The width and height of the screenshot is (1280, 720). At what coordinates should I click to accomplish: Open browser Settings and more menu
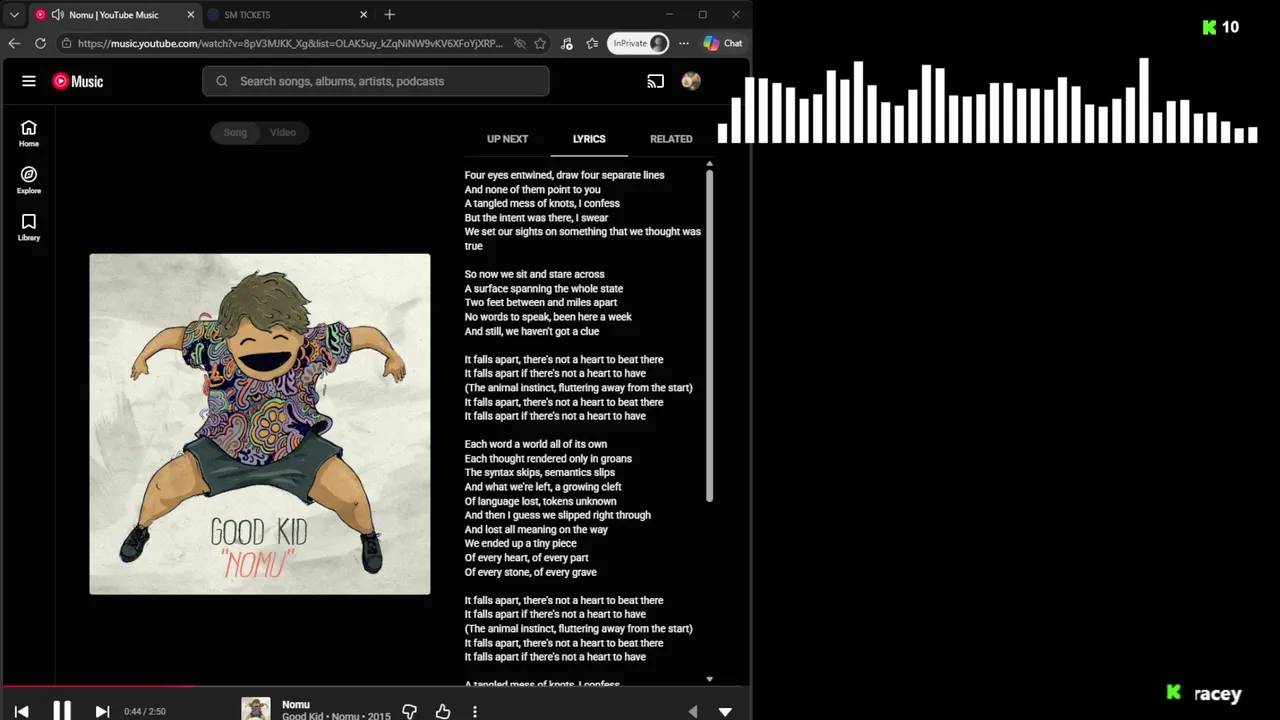(x=684, y=43)
